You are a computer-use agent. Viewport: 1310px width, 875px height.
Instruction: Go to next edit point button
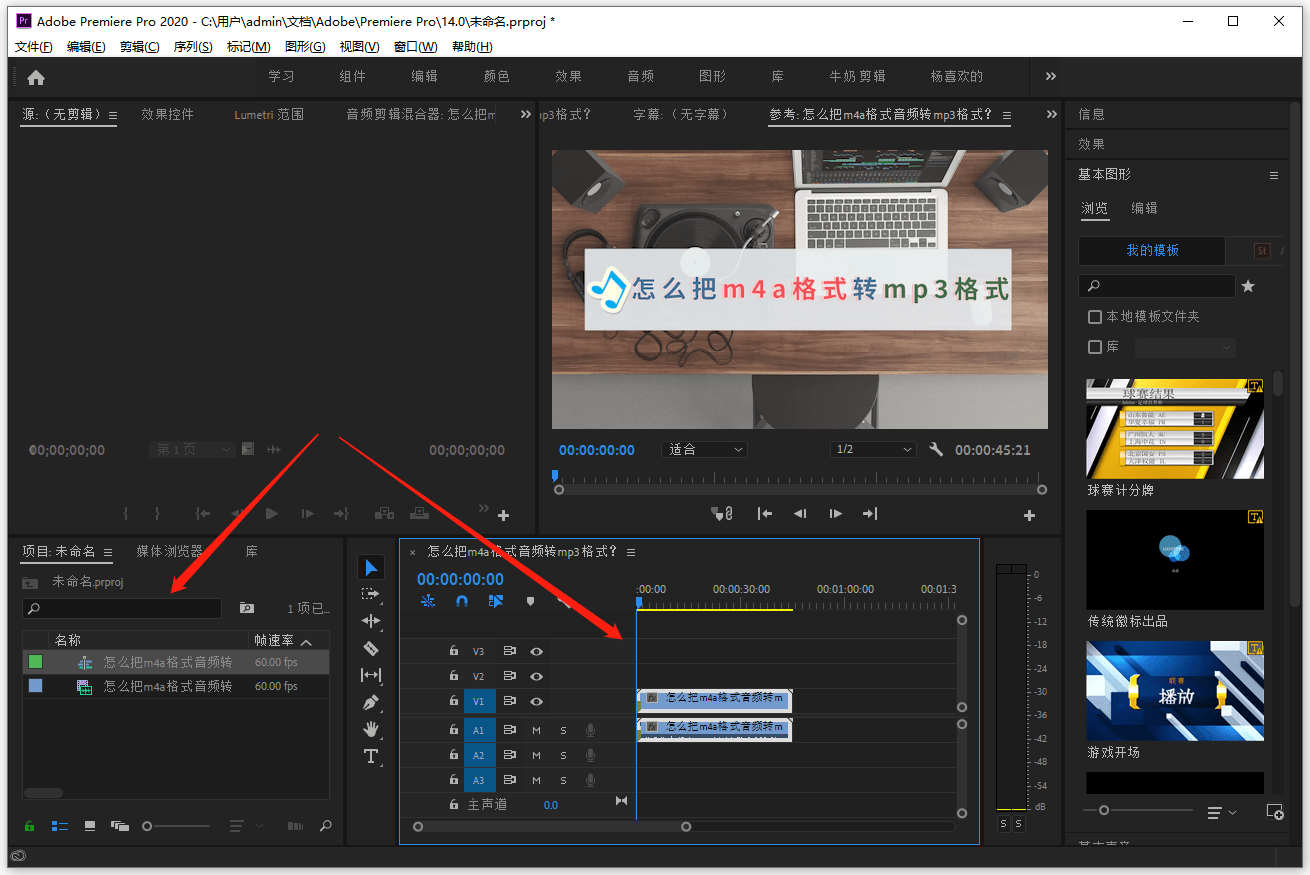(x=870, y=514)
